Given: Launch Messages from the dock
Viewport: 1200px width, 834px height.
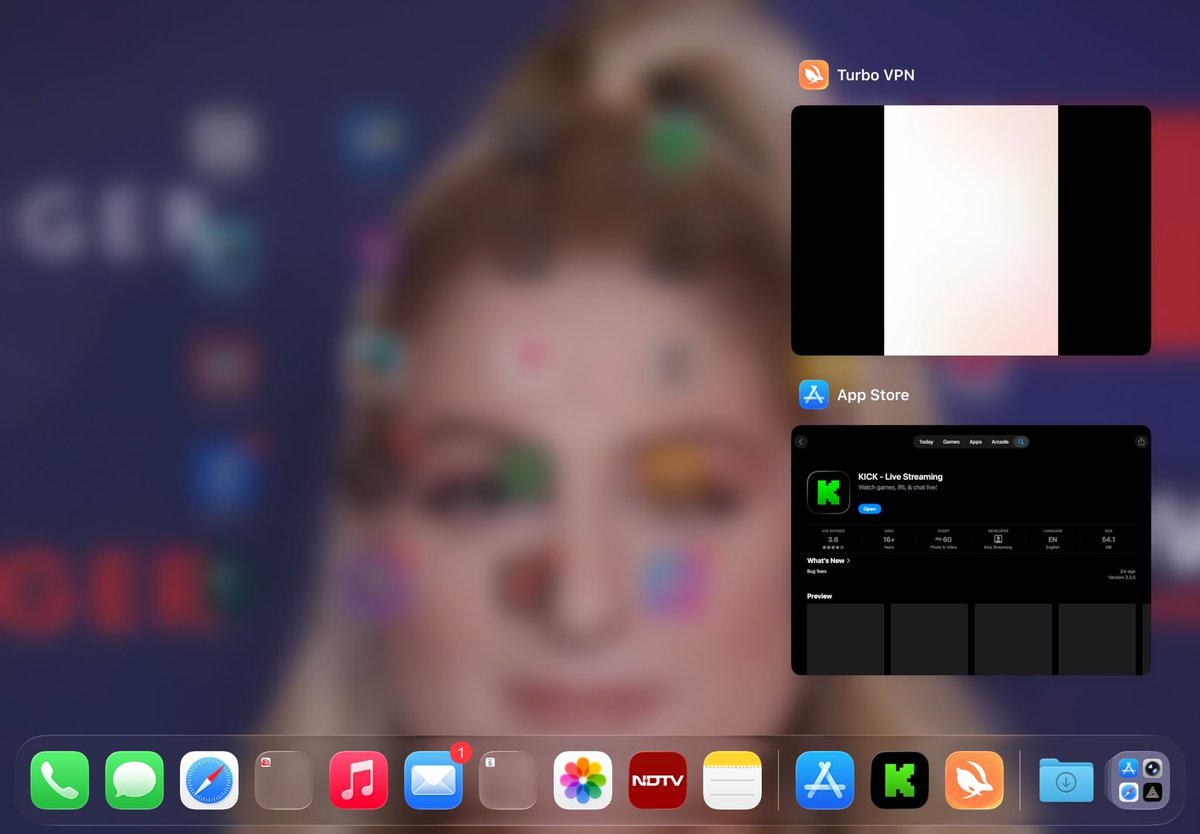Looking at the screenshot, I should (134, 780).
